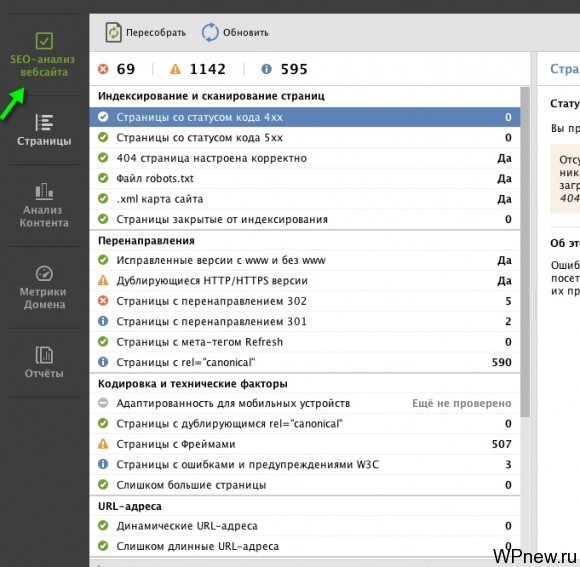This screenshot has width=580, height=567.
Task: Open the Страницы sidebar section
Action: (44, 130)
